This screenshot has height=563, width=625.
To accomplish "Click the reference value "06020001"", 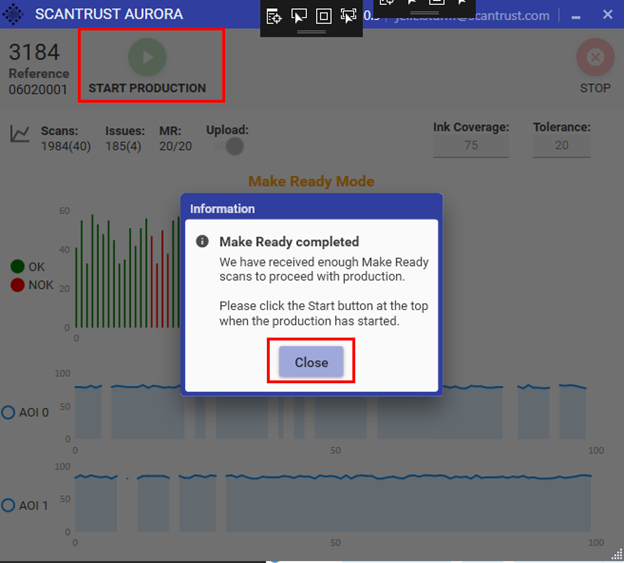I will [x=38, y=89].
